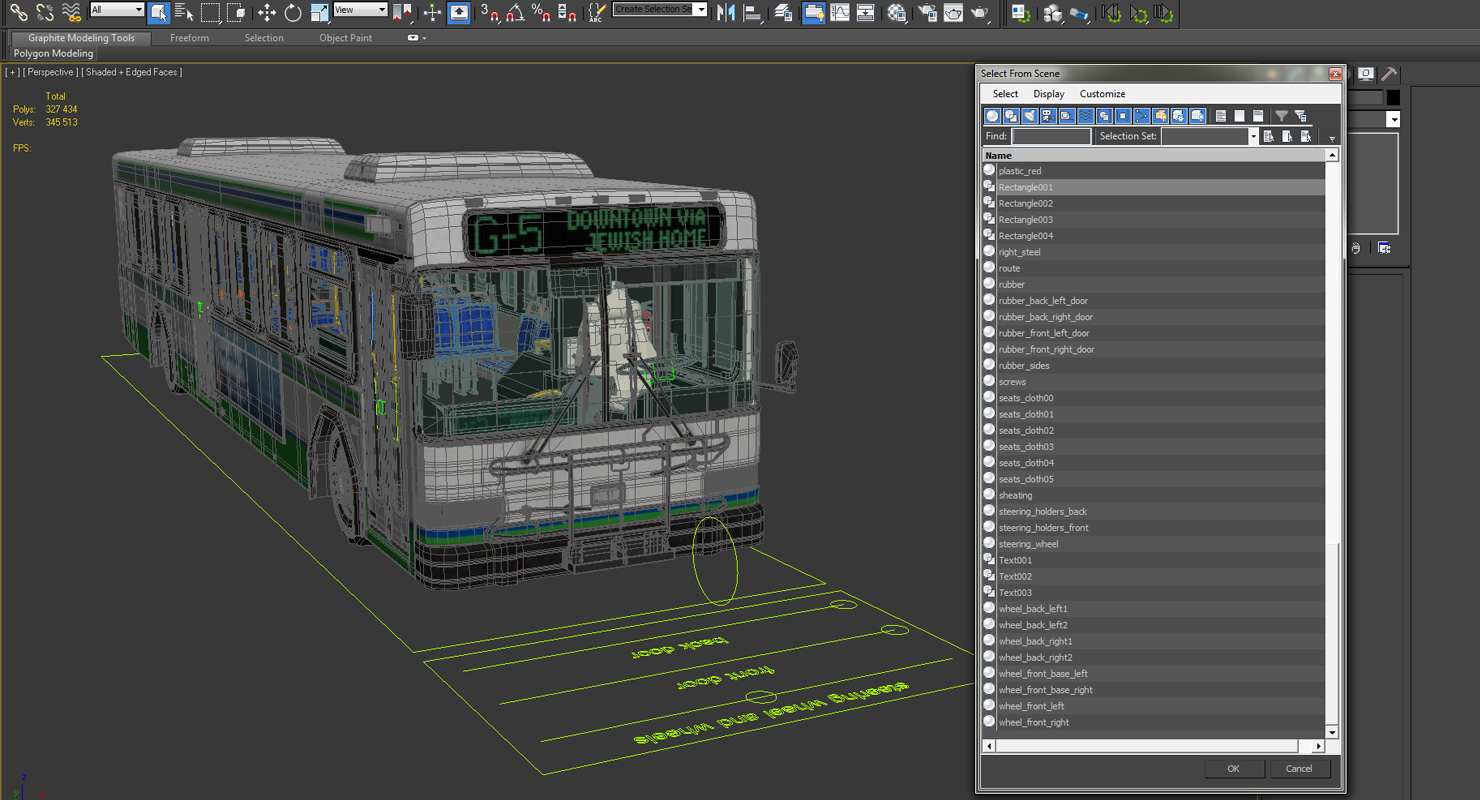Switch to the Object Paint tab
Screen dimensions: 1480x800
(346, 38)
